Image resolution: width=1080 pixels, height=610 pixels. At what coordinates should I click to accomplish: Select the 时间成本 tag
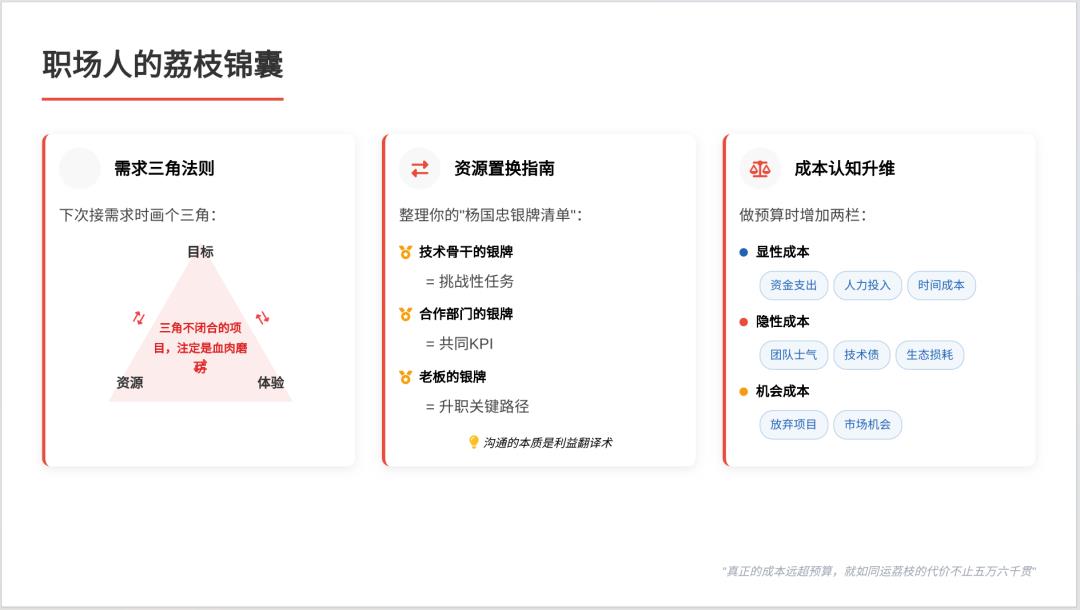tap(941, 285)
